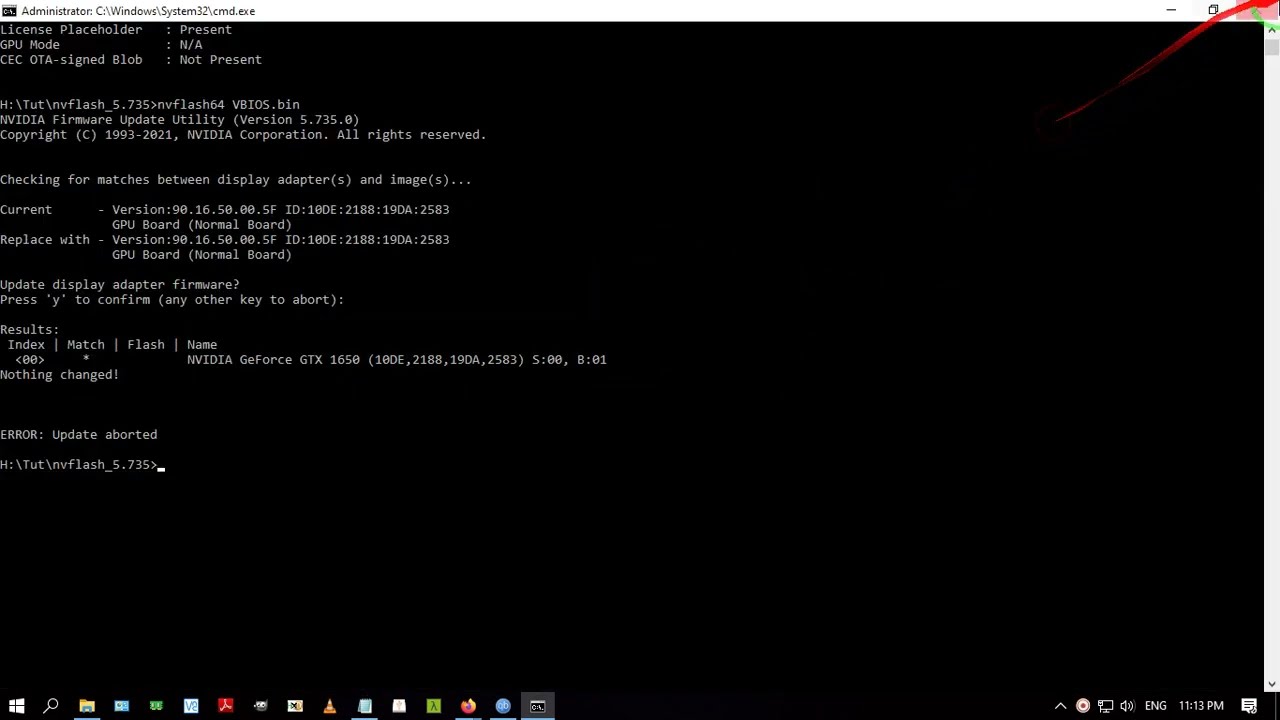Minimize the cmd.exe window
Screen dimensions: 1280x720
[1171, 10]
